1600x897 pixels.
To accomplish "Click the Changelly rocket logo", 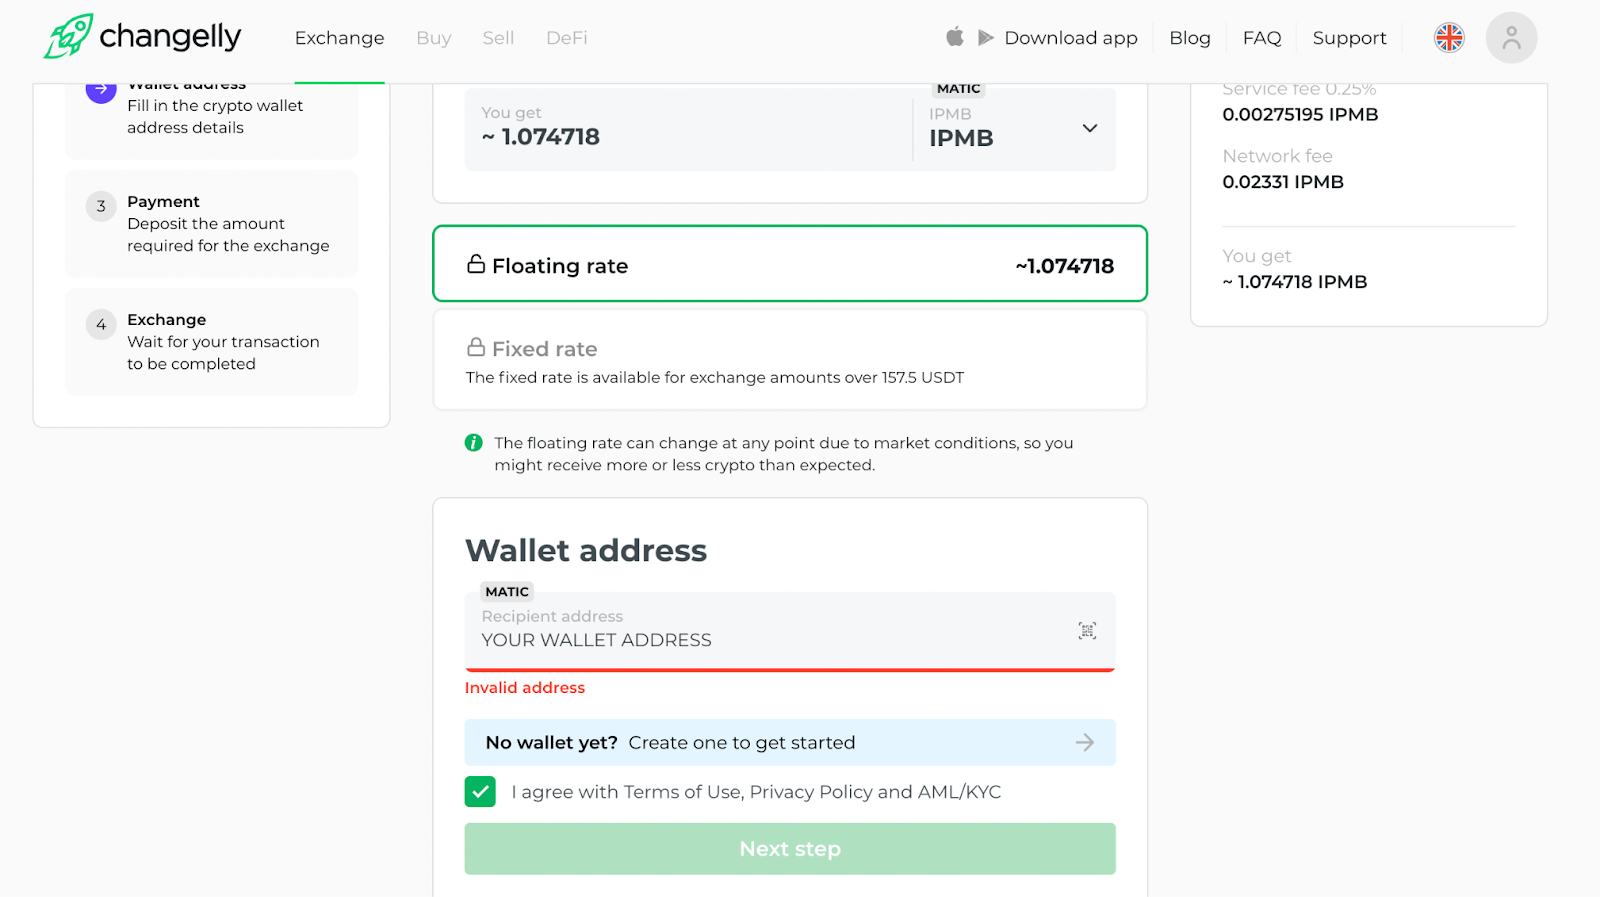I will pyautogui.click(x=69, y=37).
